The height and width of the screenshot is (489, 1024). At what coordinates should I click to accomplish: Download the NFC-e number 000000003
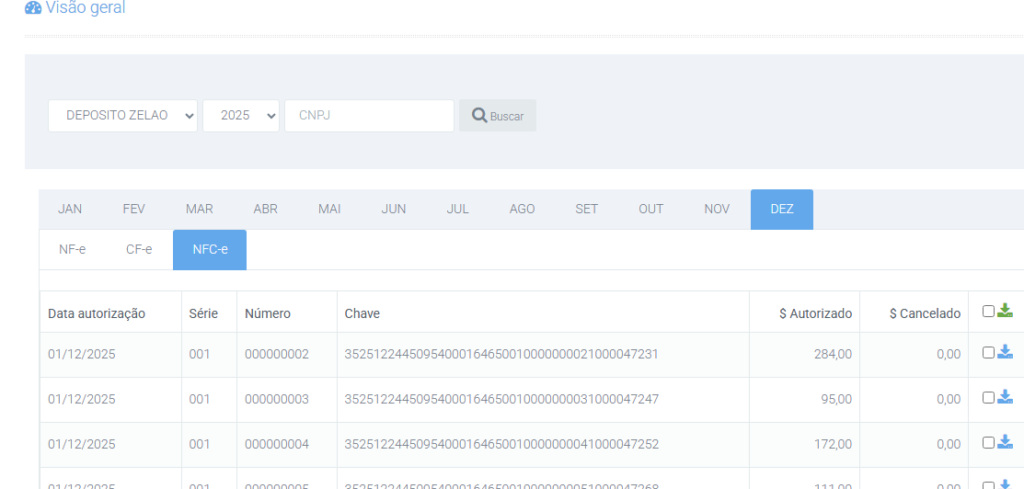[x=1005, y=397]
